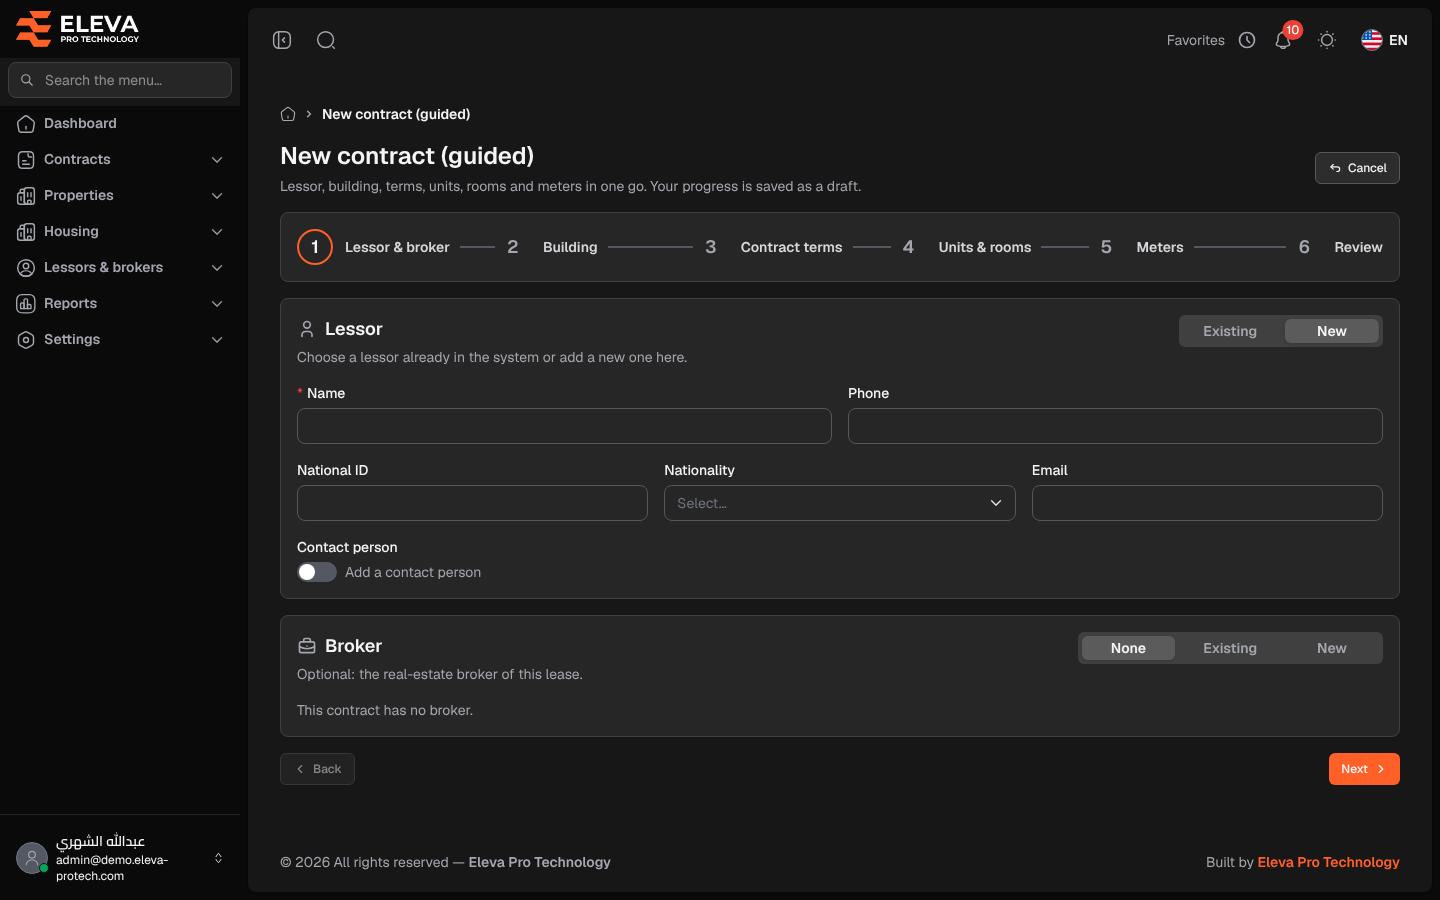Click the Cancel button
The height and width of the screenshot is (900, 1440).
tap(1357, 168)
